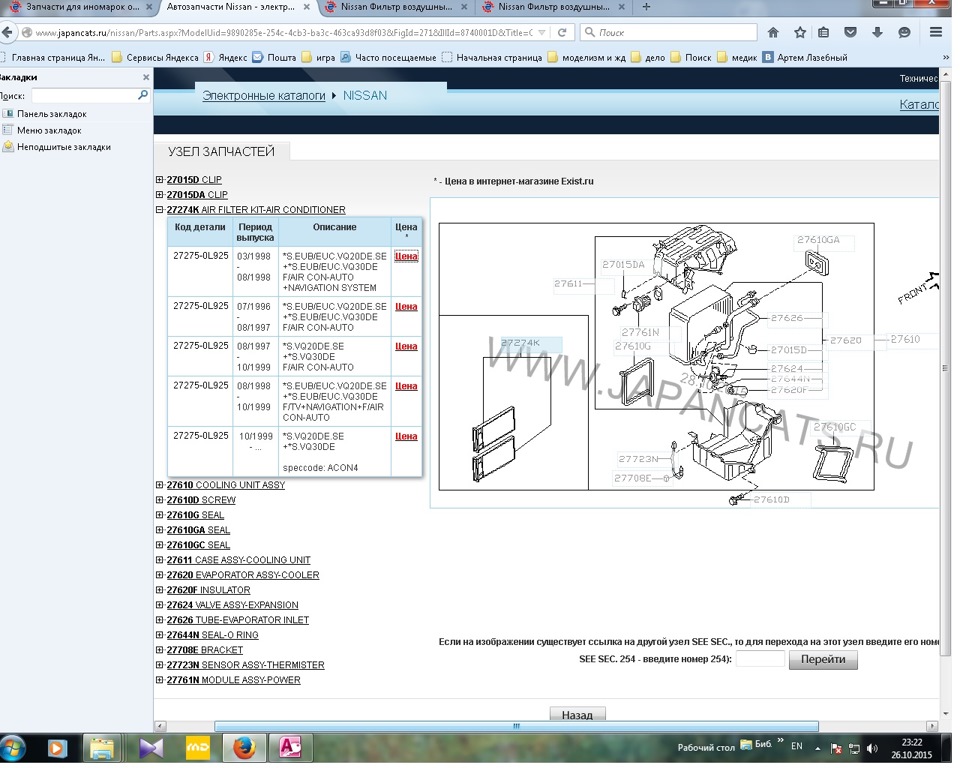The image size is (960, 768).
Task: Show hidden tray icons arrow
Action: click(817, 748)
